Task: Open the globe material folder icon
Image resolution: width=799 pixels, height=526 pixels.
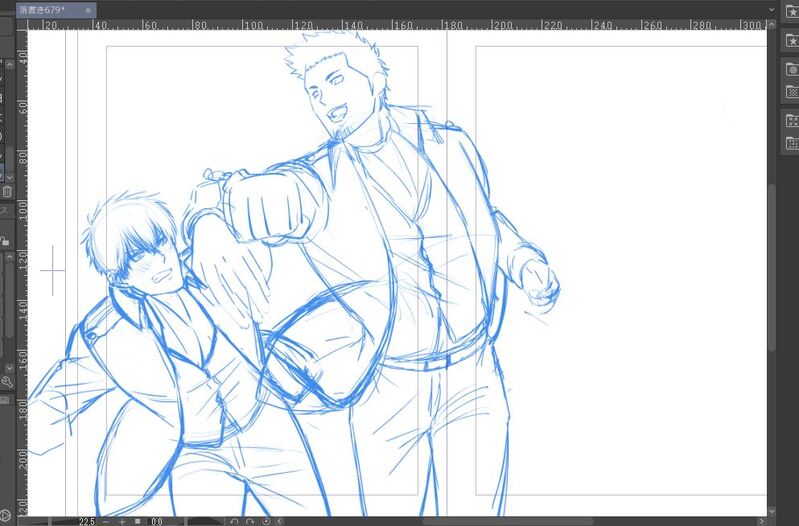Action: (x=791, y=69)
